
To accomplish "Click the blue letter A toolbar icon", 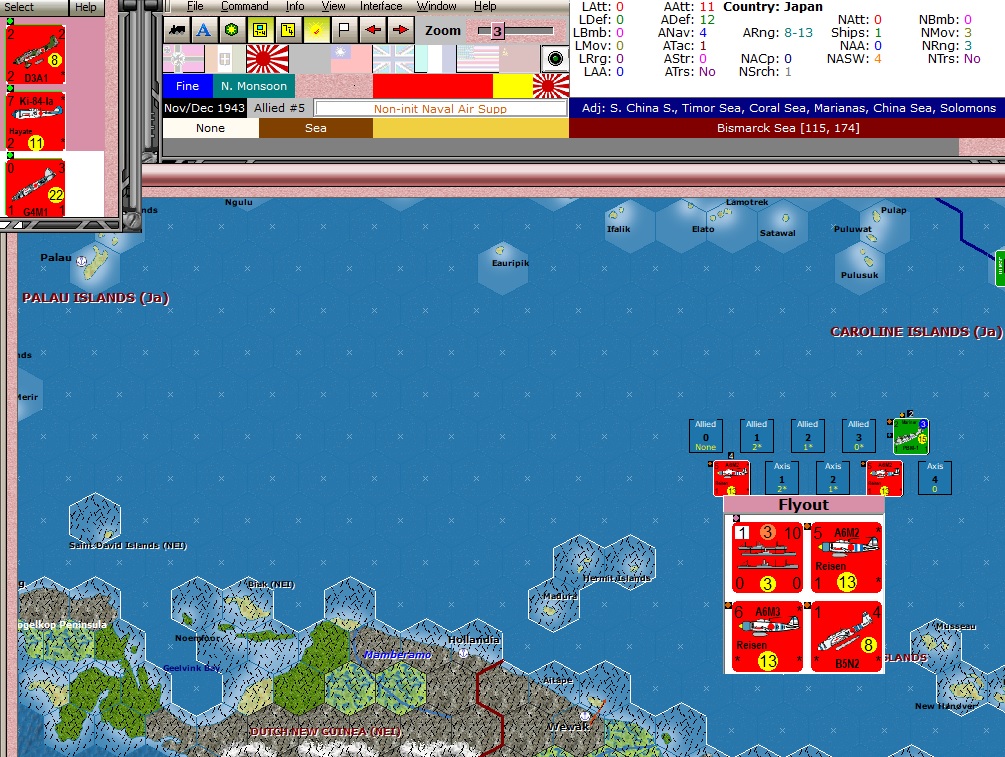I will [204, 30].
